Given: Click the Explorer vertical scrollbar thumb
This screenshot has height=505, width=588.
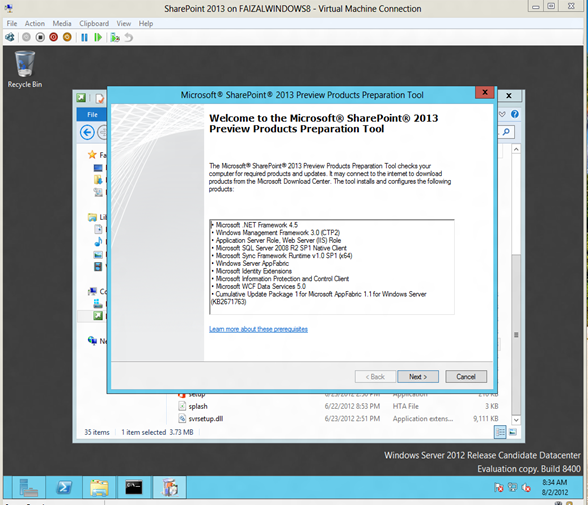Looking at the screenshot, I should tap(516, 334).
